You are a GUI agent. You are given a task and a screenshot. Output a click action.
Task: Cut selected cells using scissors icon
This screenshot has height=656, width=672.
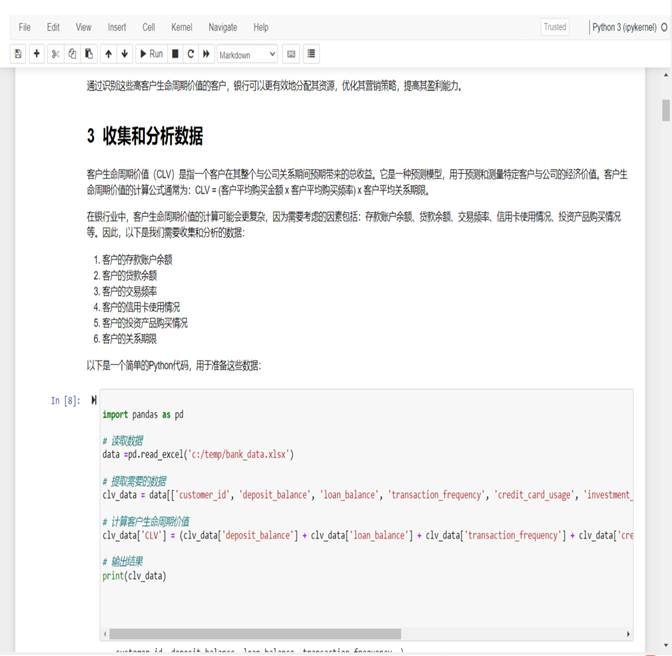pos(56,54)
